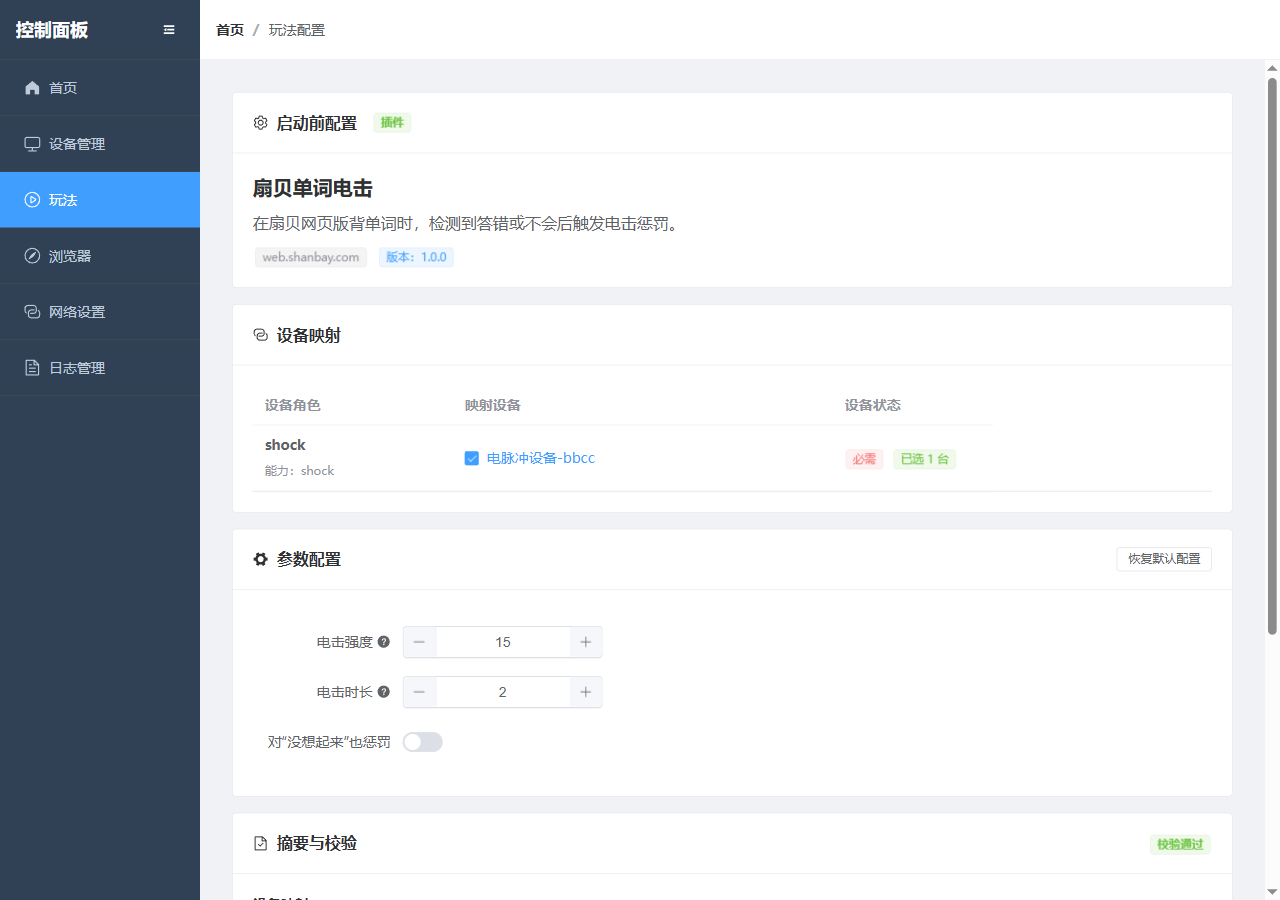This screenshot has height=900, width=1280.
Task: Click the 电击强度 value field showing 15
Action: click(x=503, y=642)
